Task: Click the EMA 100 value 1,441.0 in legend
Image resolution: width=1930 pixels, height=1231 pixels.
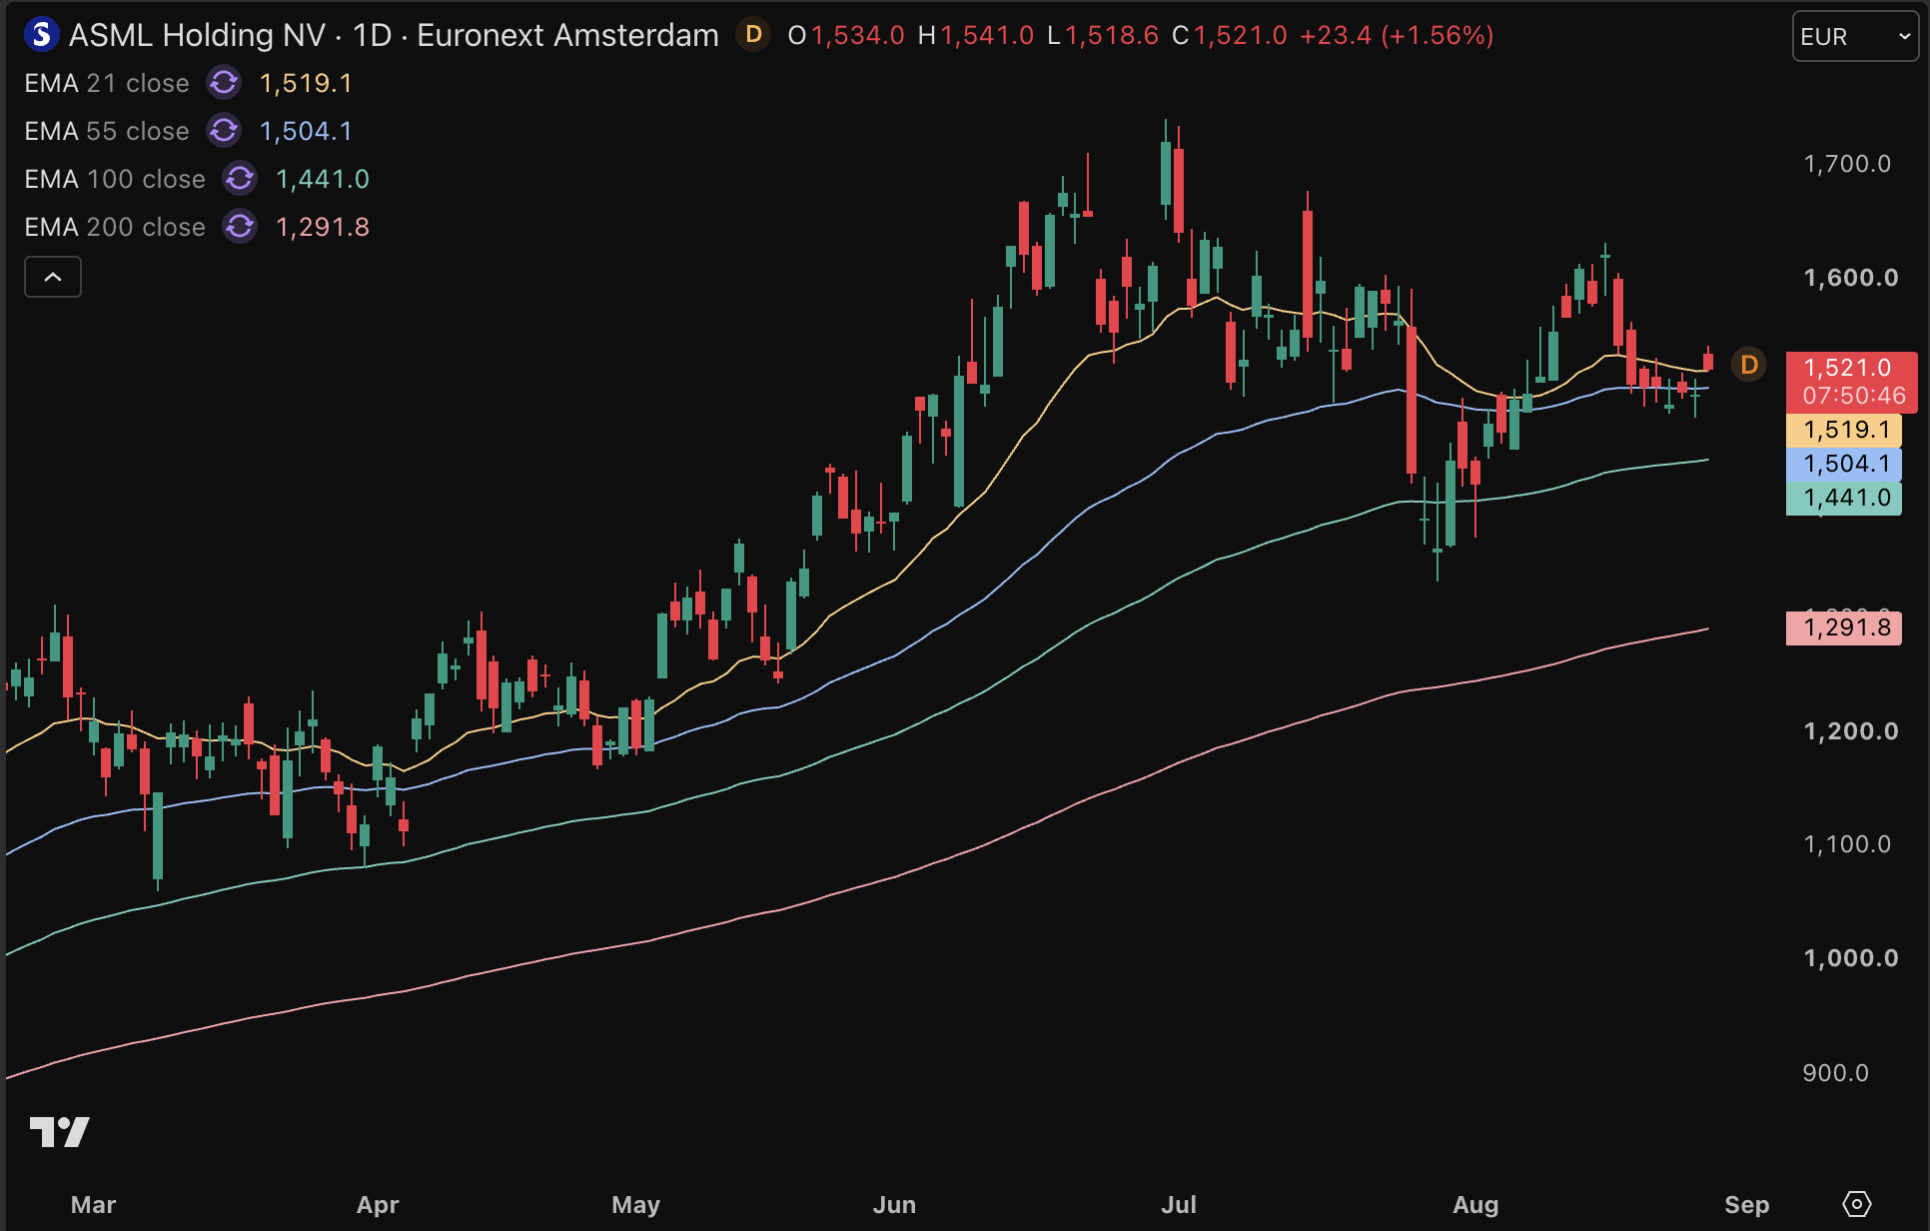Action: [x=322, y=179]
